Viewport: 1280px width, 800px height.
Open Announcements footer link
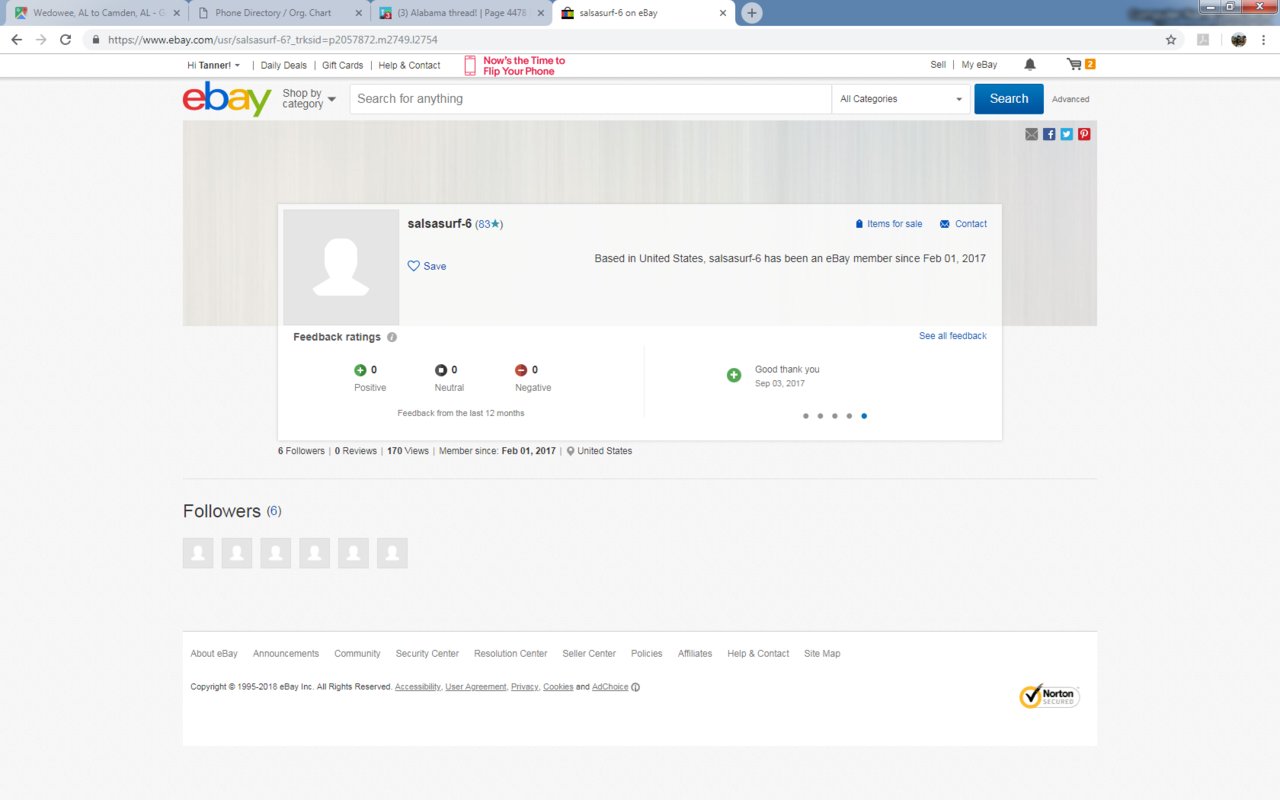pos(286,654)
